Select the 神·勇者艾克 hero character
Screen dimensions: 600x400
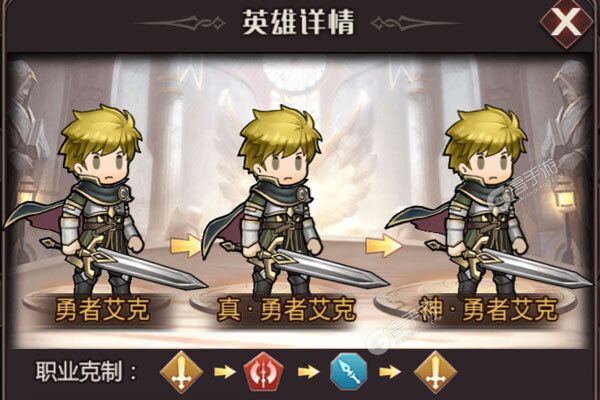486,199
